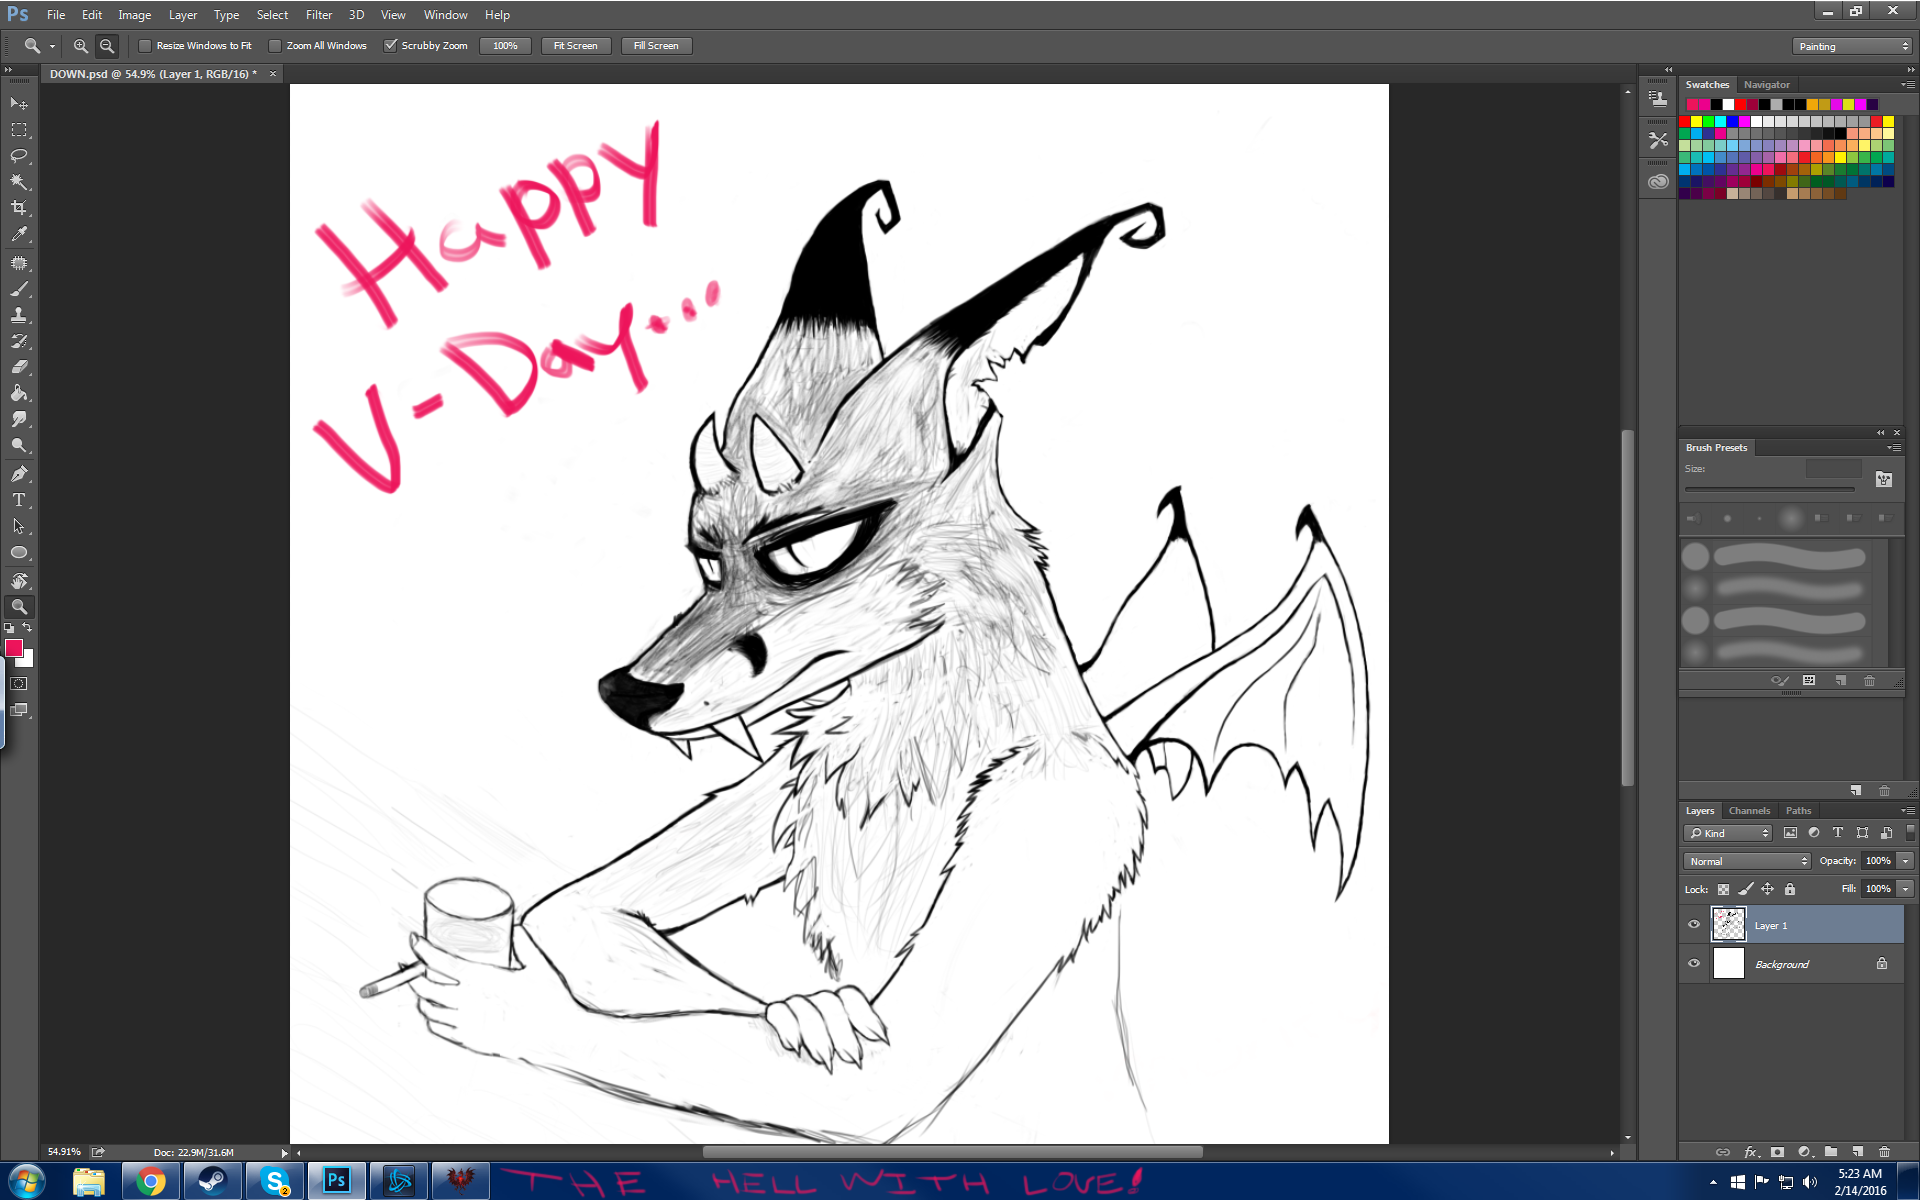Image resolution: width=1920 pixels, height=1200 pixels.
Task: Hide Layer 1 with eye icon
Action: 1694,925
